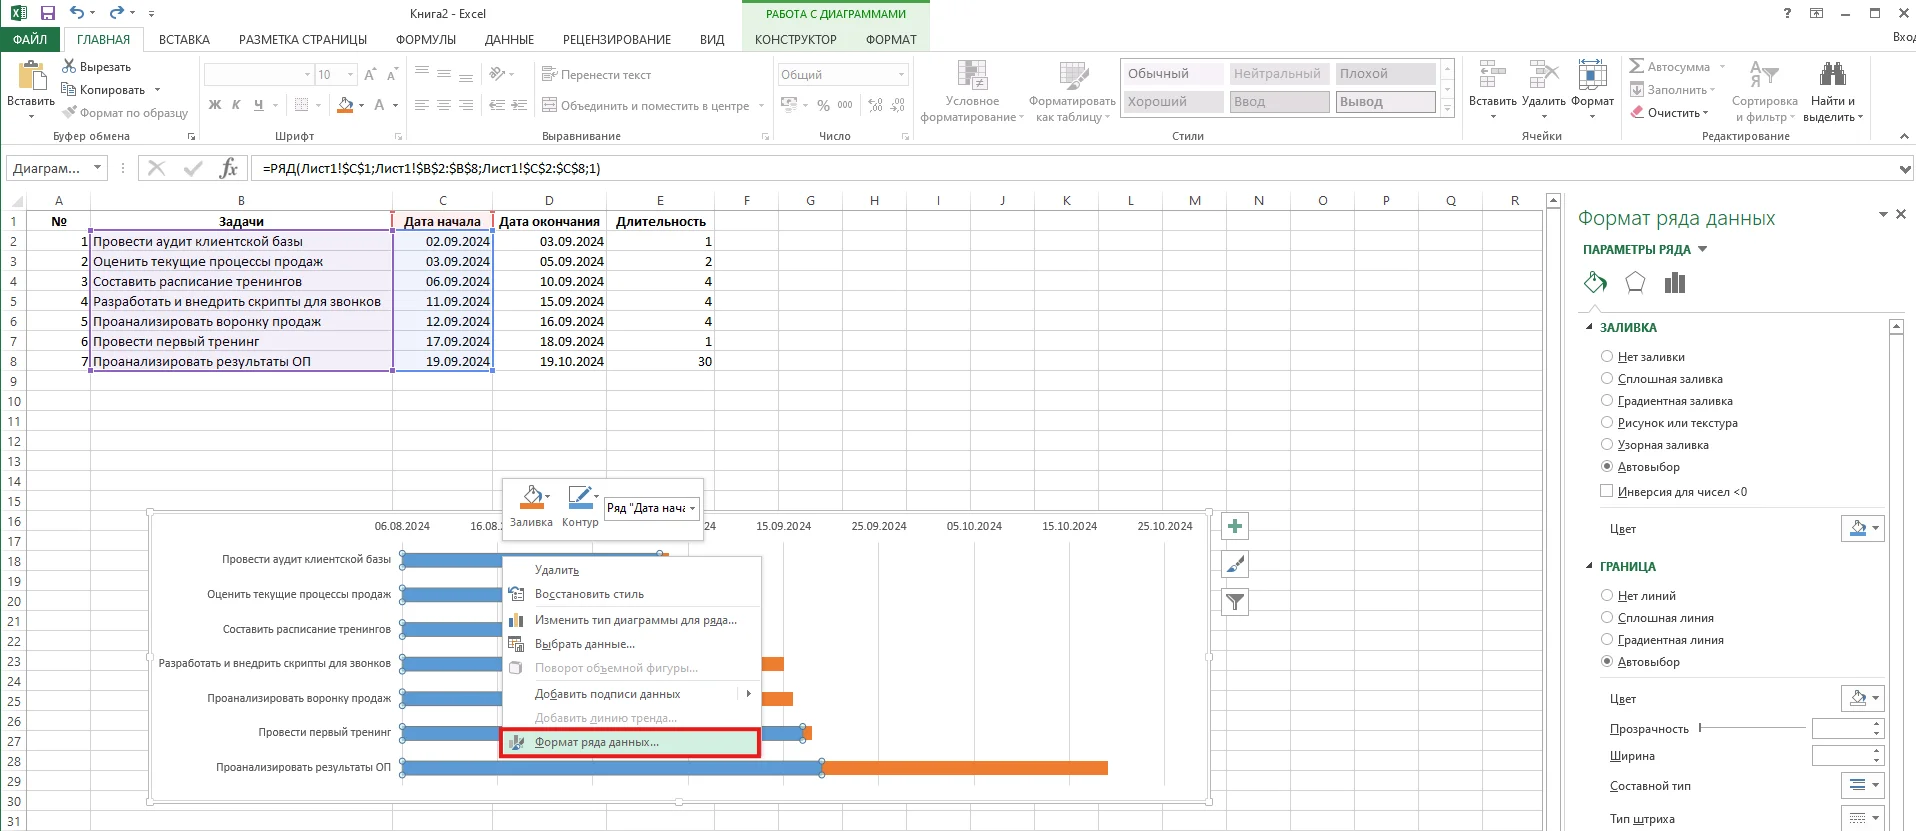This screenshot has width=1916, height=831.
Task: Open the border Цвет color dropdown
Action: point(1863,698)
